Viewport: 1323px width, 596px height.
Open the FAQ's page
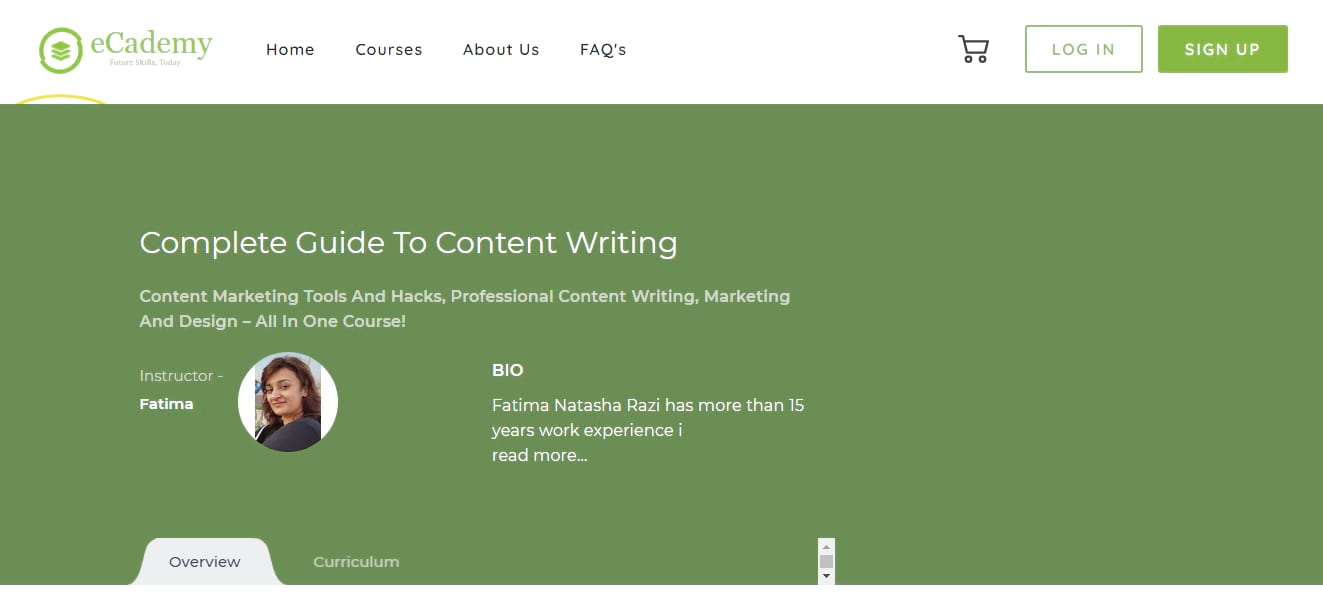pos(602,49)
